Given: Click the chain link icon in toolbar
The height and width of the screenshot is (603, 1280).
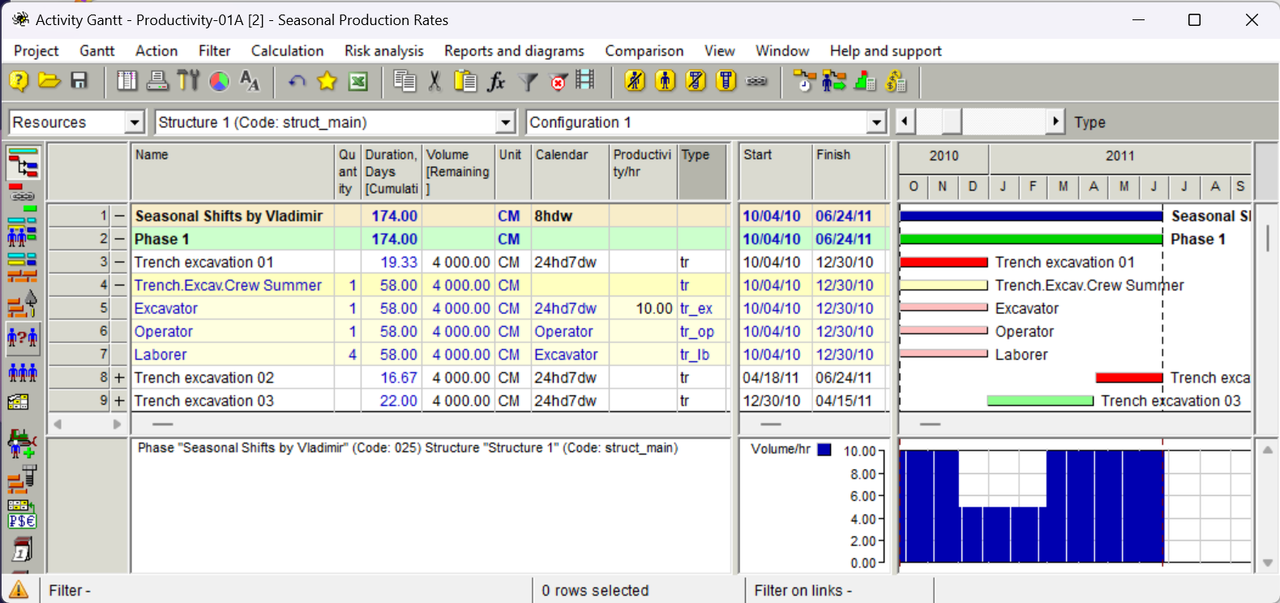Looking at the screenshot, I should coord(757,82).
